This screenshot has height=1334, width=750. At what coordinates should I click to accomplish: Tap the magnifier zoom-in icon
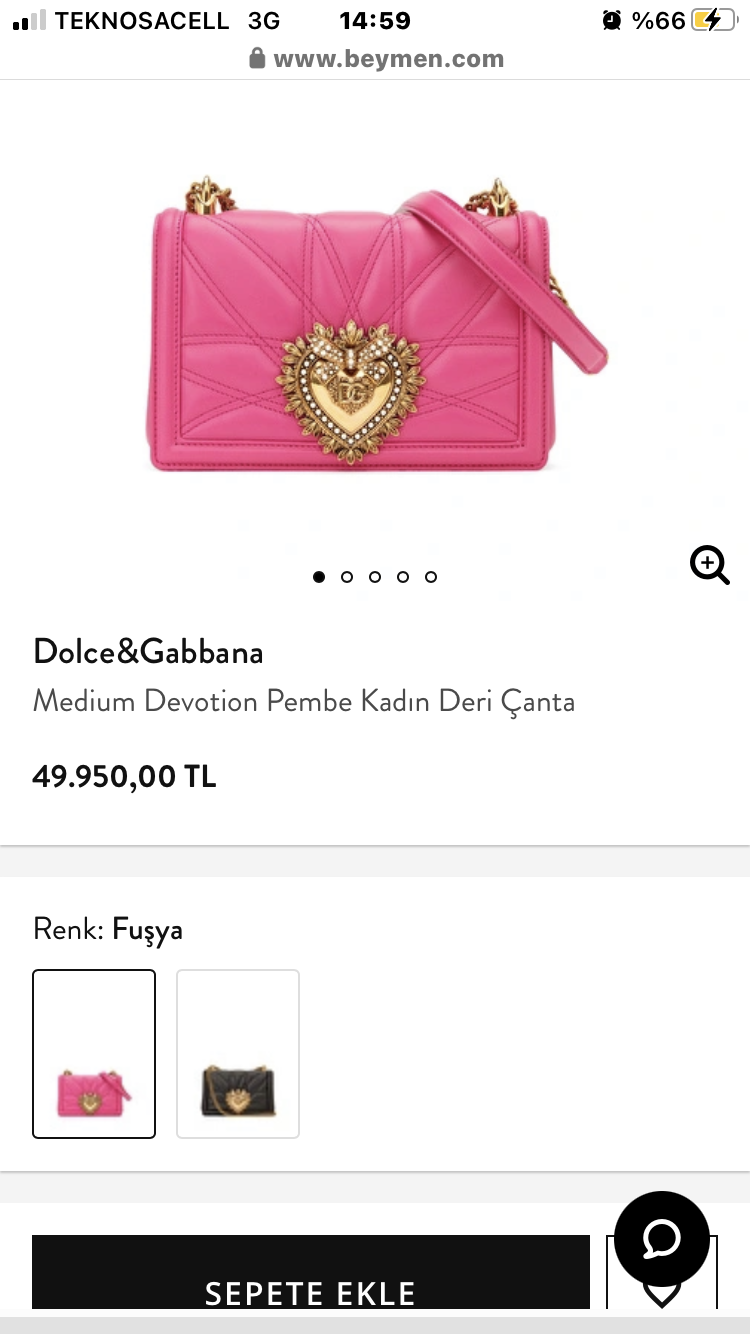[710, 565]
